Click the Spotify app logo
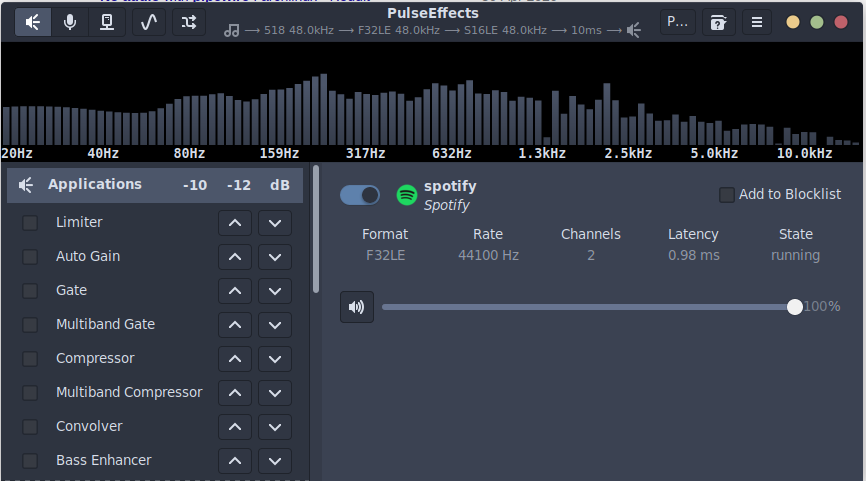The width and height of the screenshot is (866, 481). [407, 195]
